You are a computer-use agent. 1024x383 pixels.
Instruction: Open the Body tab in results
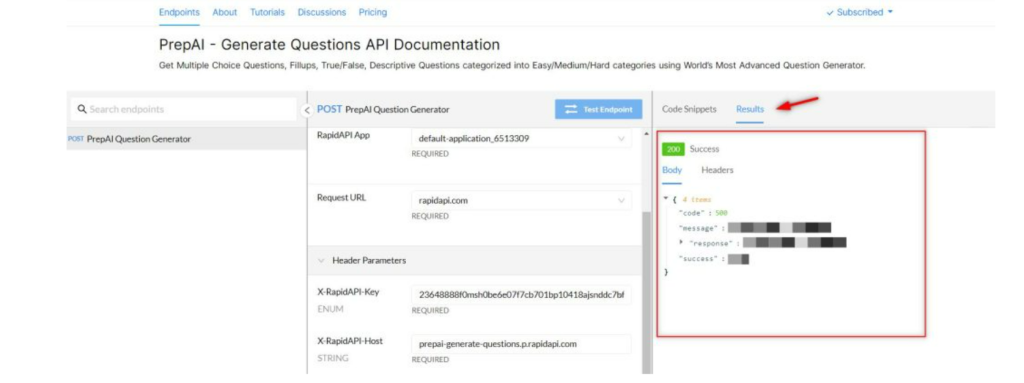(x=672, y=170)
